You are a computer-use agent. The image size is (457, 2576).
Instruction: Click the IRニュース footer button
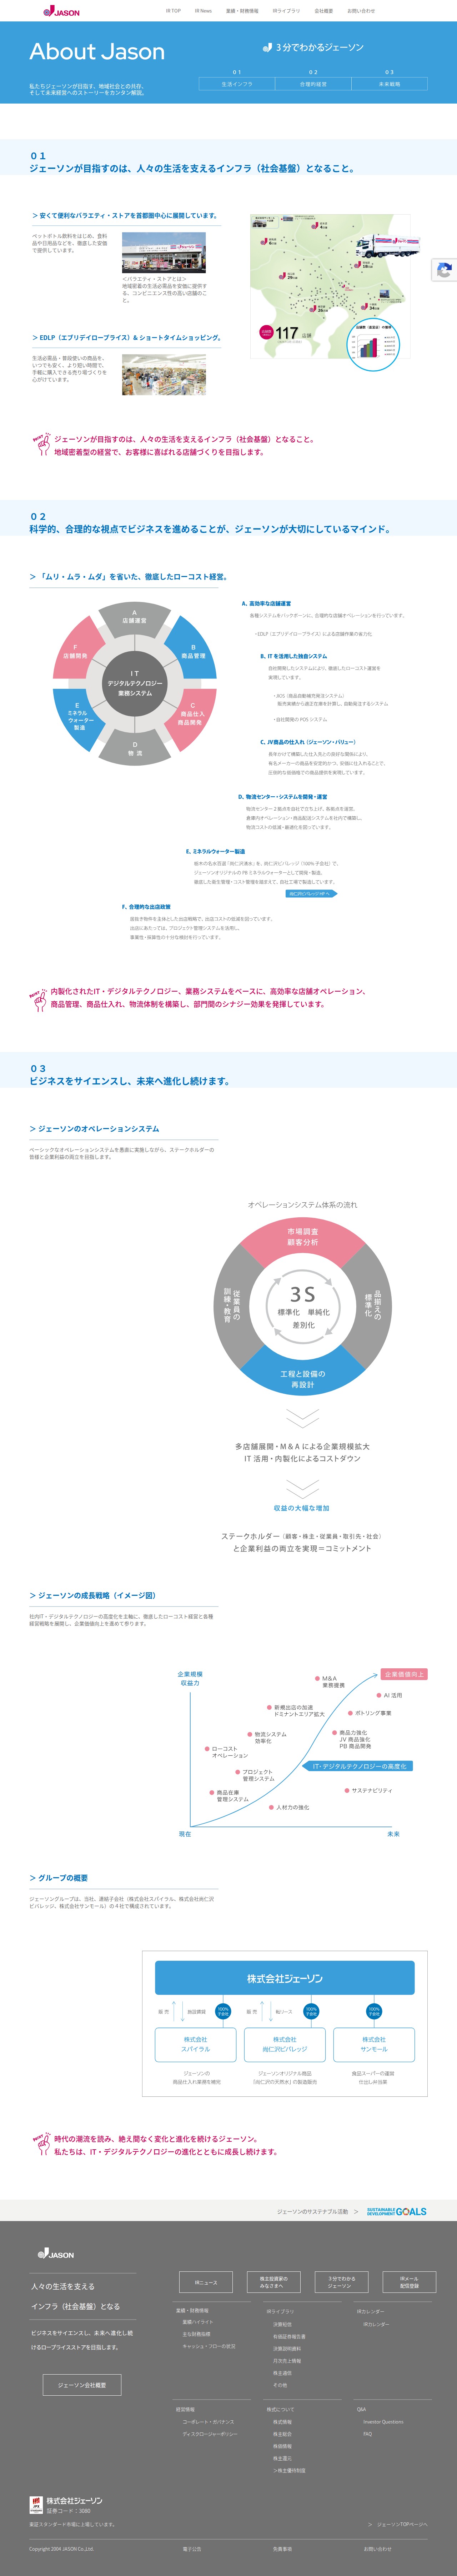point(206,2282)
